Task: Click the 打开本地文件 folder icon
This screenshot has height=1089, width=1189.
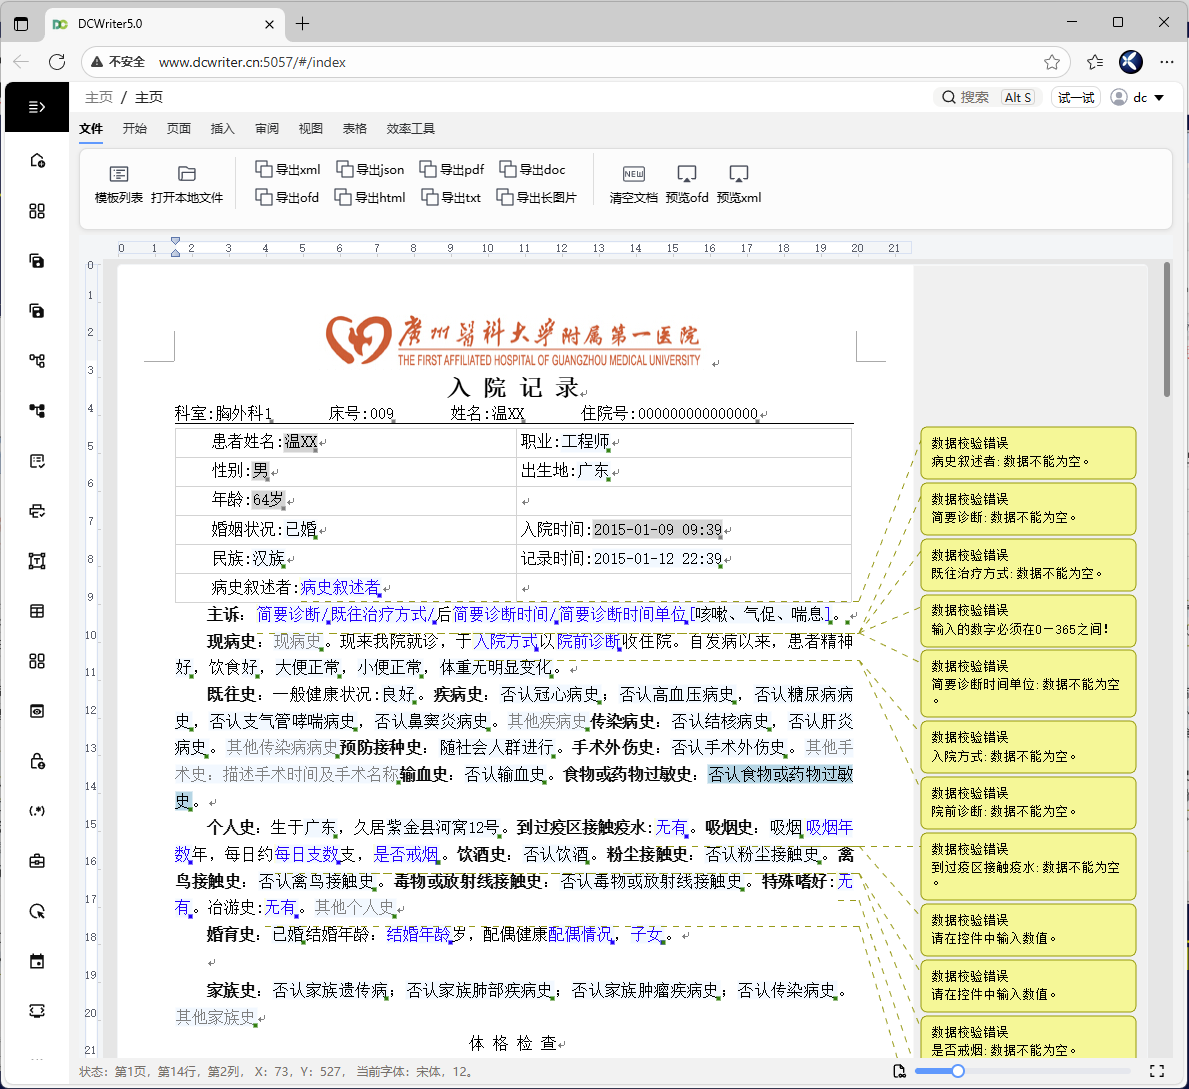Action: pos(187,174)
